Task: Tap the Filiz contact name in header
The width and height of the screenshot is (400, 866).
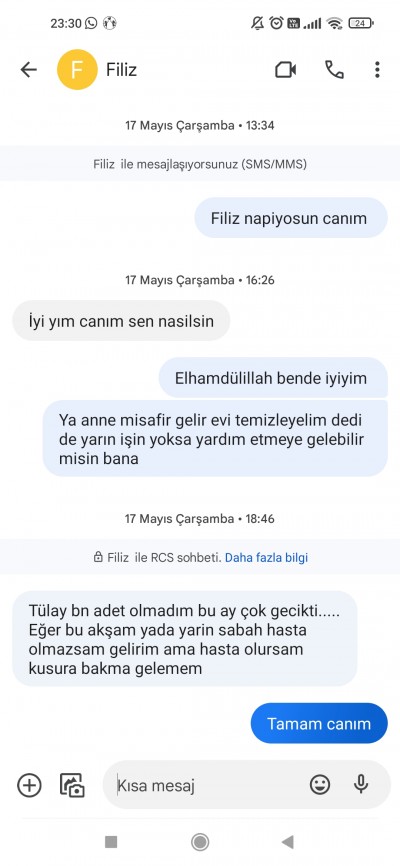Action: (x=122, y=70)
